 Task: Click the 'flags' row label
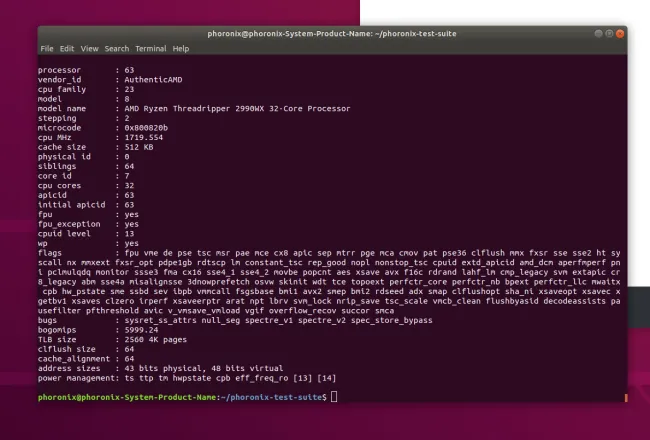tap(50, 253)
